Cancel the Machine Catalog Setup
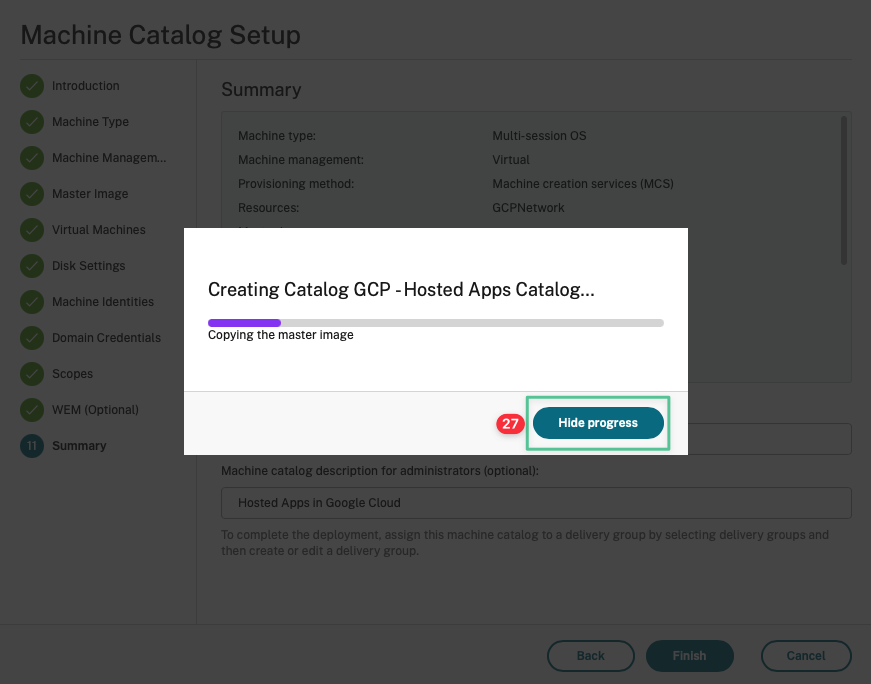Viewport: 871px width, 684px height. pyautogui.click(x=805, y=656)
